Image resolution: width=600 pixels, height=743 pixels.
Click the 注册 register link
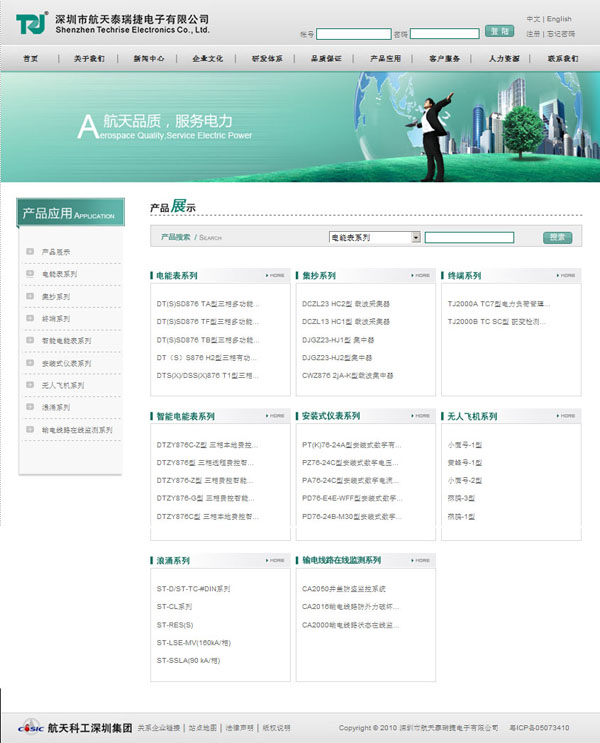[533, 34]
